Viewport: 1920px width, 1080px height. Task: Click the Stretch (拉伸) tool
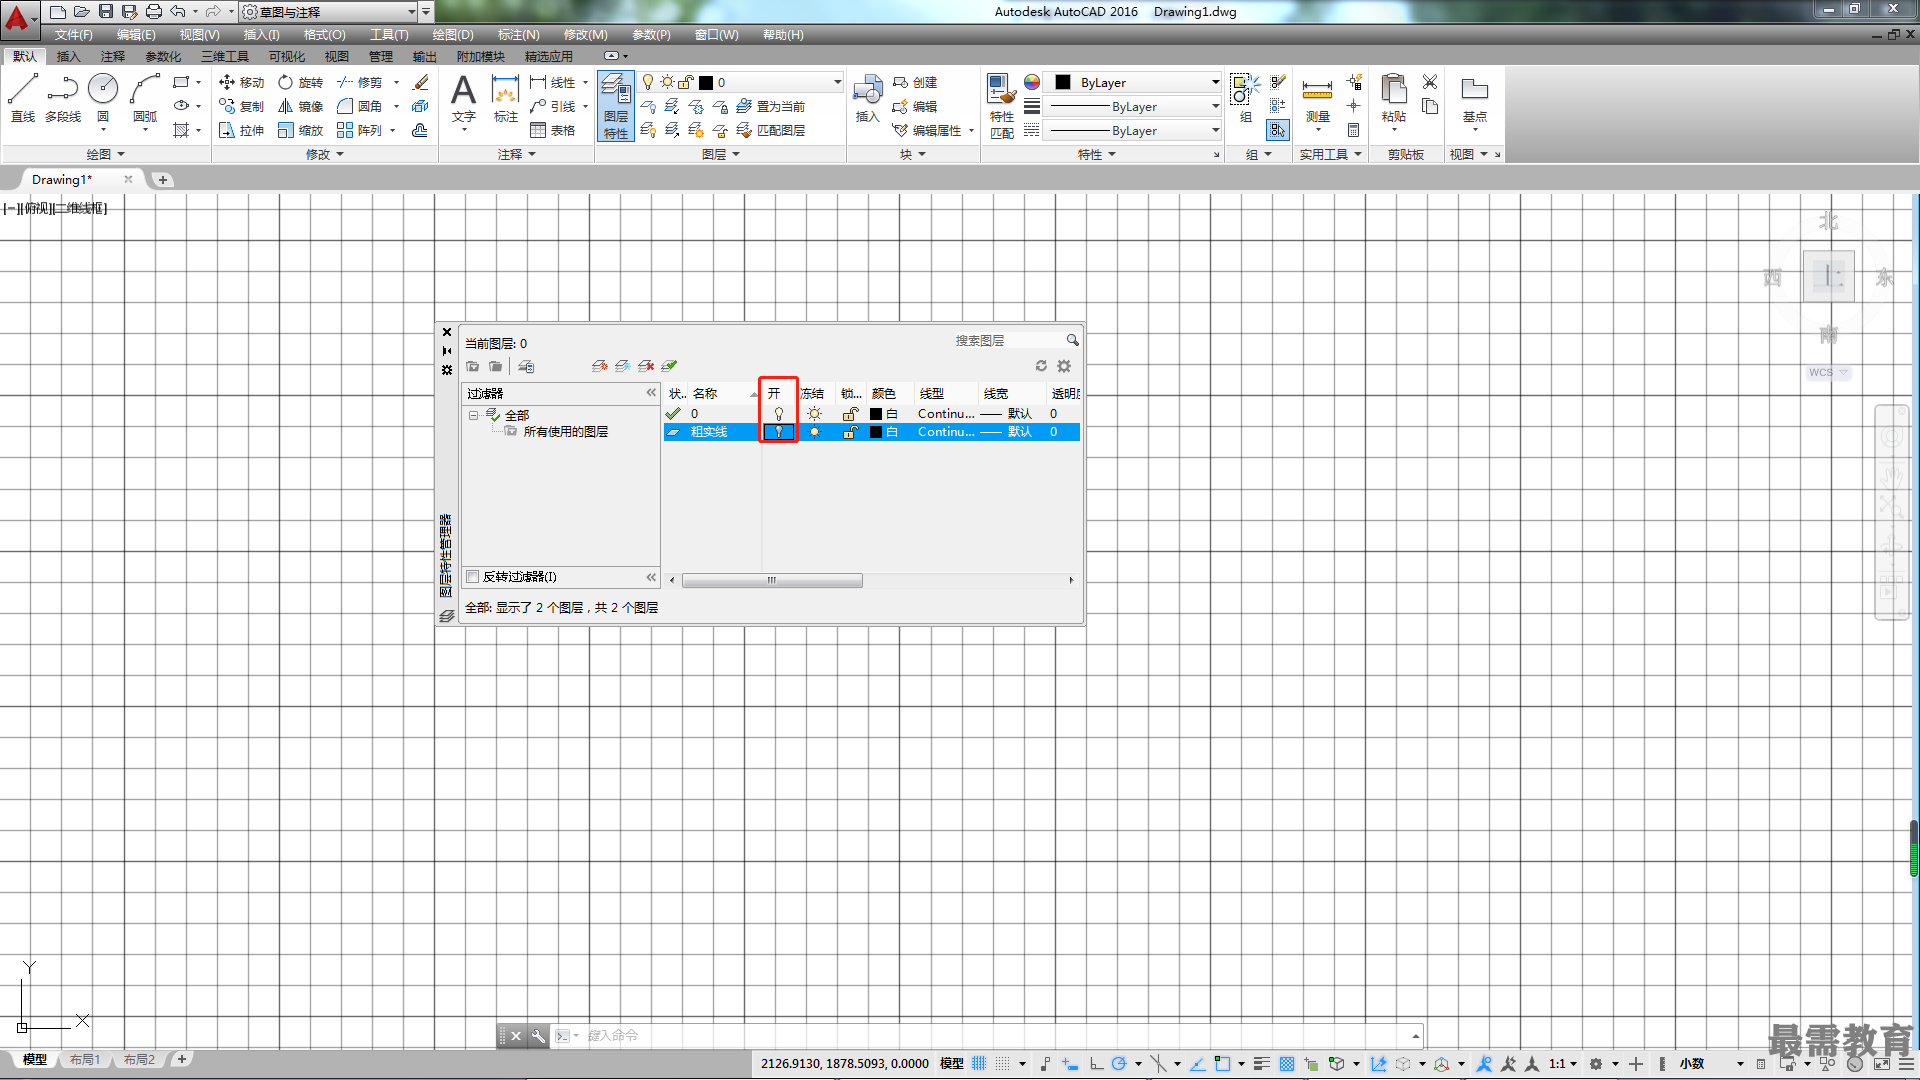click(x=241, y=130)
